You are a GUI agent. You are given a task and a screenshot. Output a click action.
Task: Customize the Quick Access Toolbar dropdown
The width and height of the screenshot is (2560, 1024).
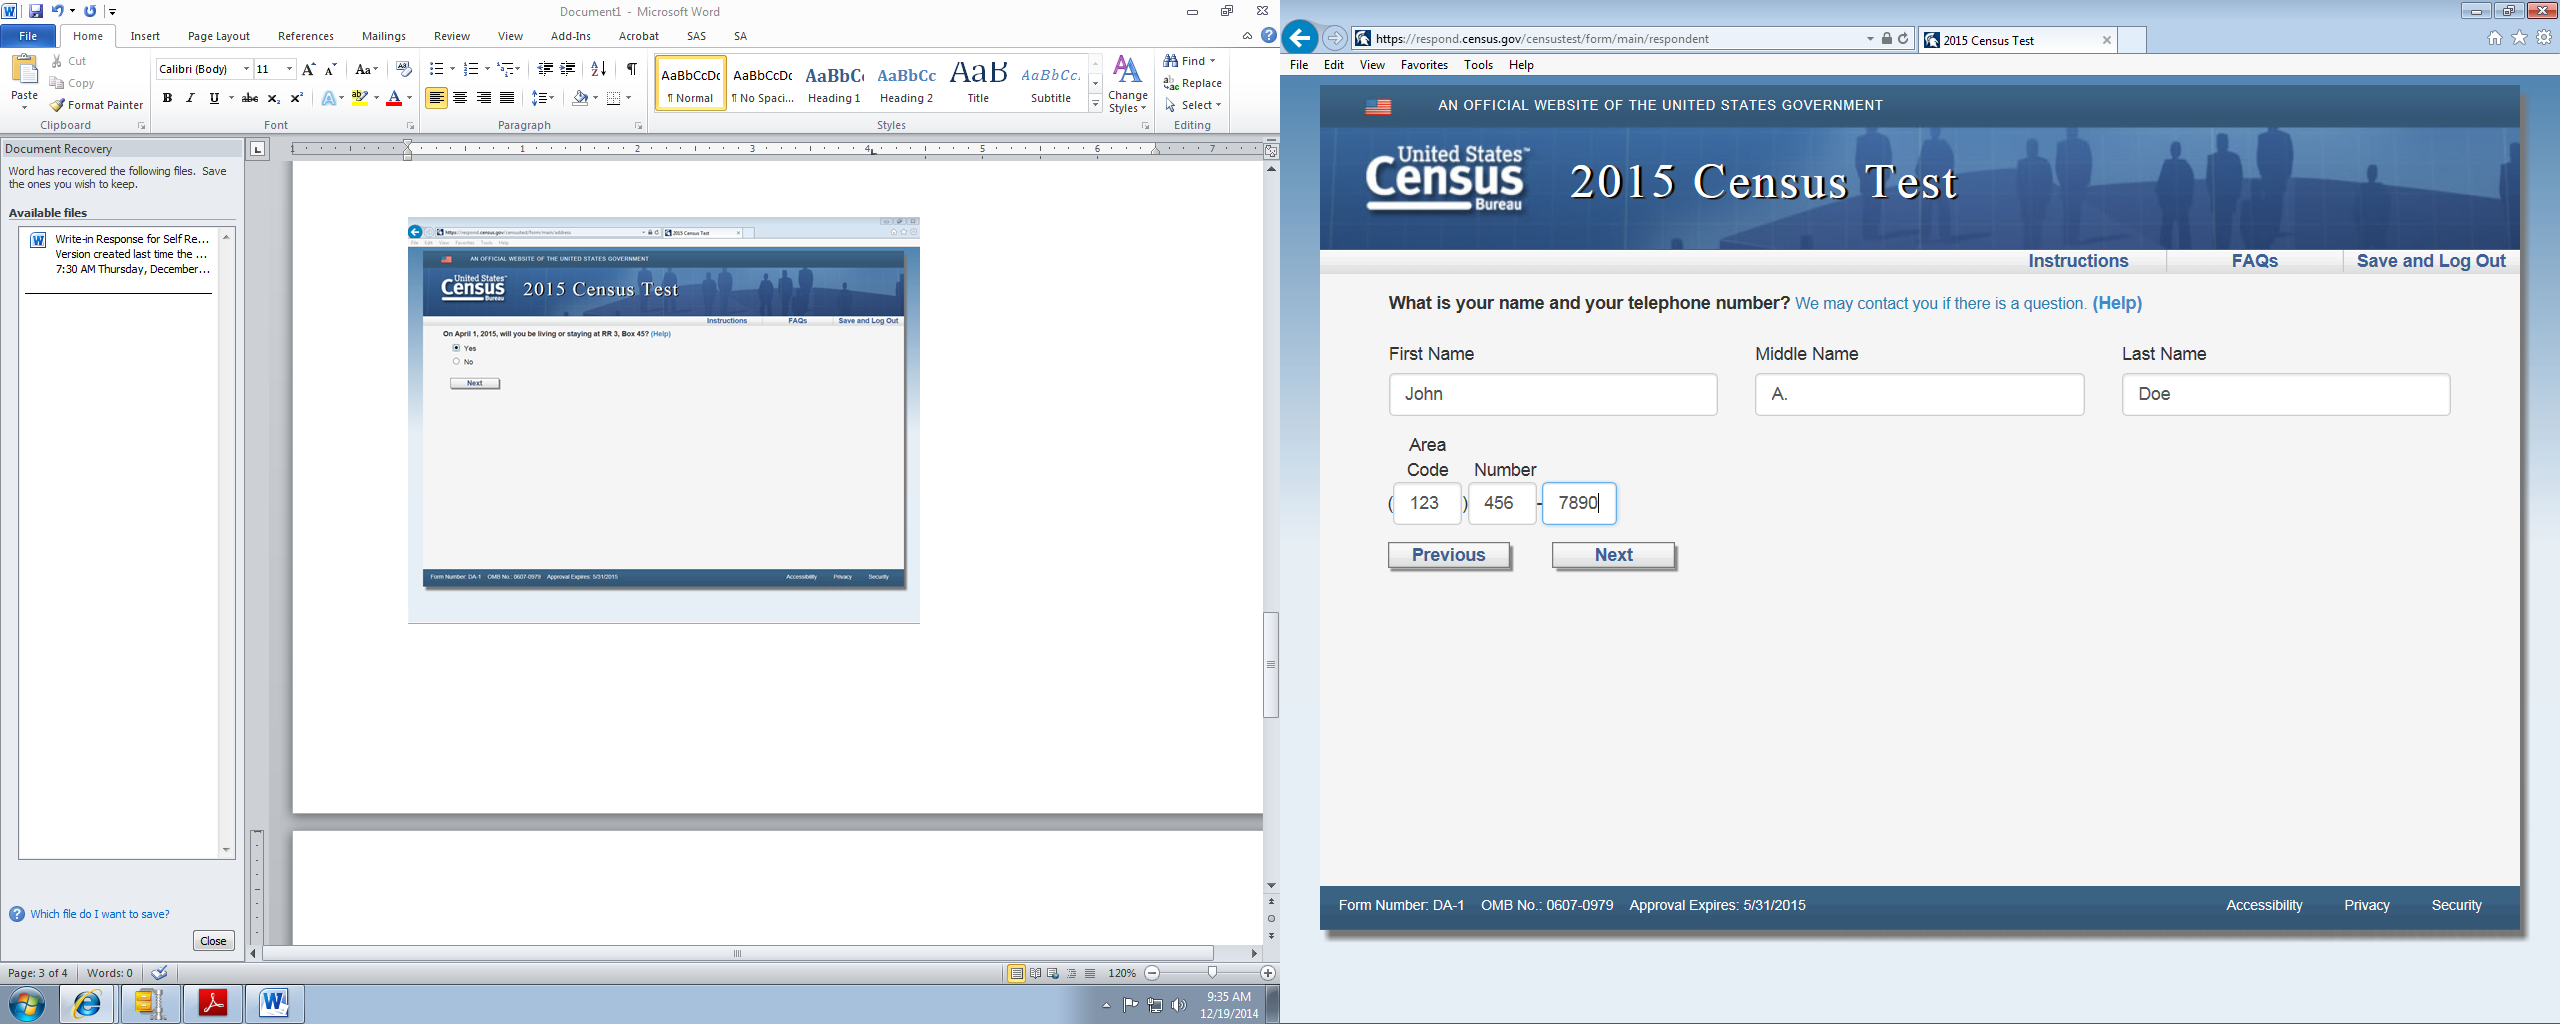coord(112,12)
